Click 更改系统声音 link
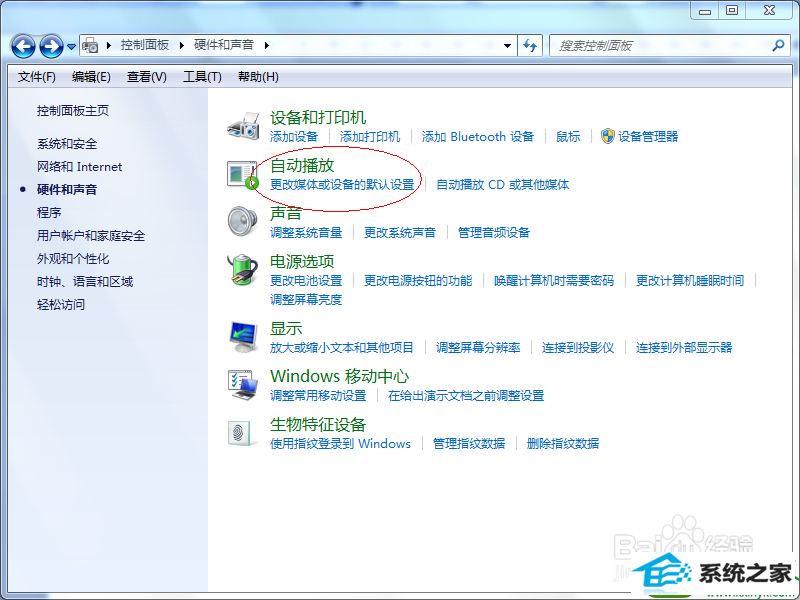Image resolution: width=800 pixels, height=600 pixels. click(x=399, y=233)
